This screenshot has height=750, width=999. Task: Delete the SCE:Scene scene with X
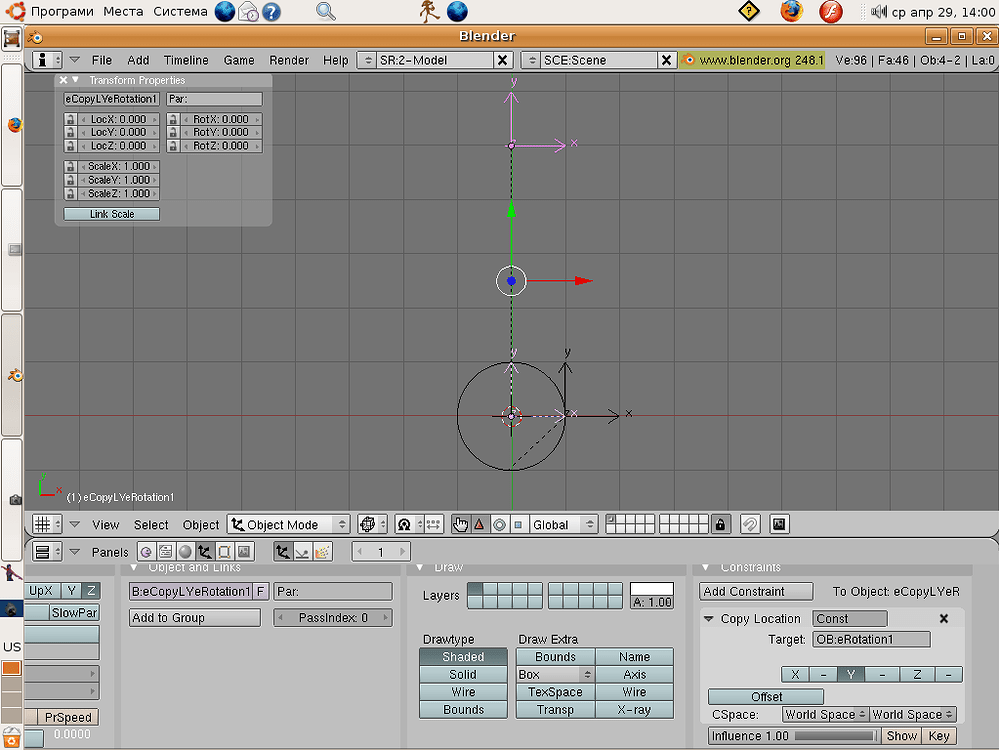666,60
